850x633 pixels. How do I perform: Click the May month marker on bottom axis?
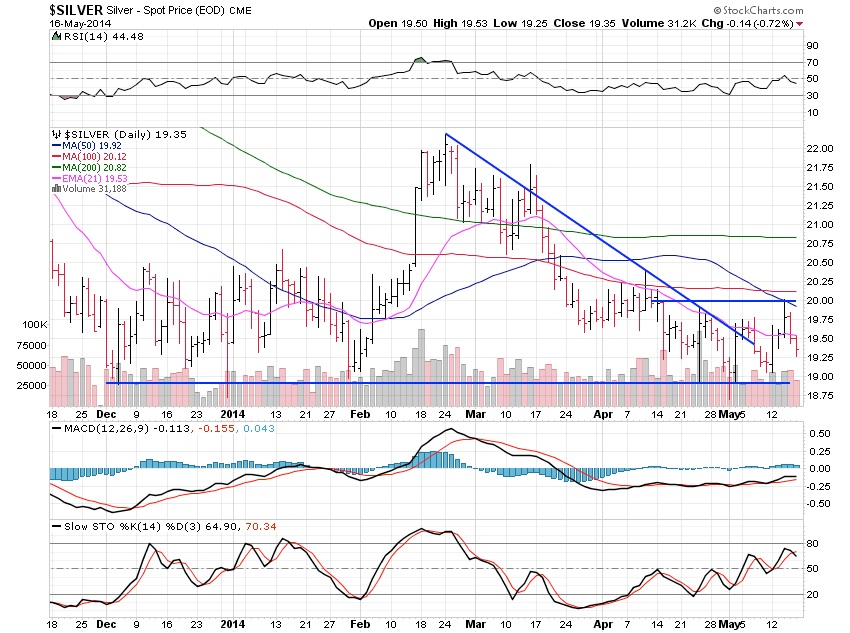tap(736, 412)
